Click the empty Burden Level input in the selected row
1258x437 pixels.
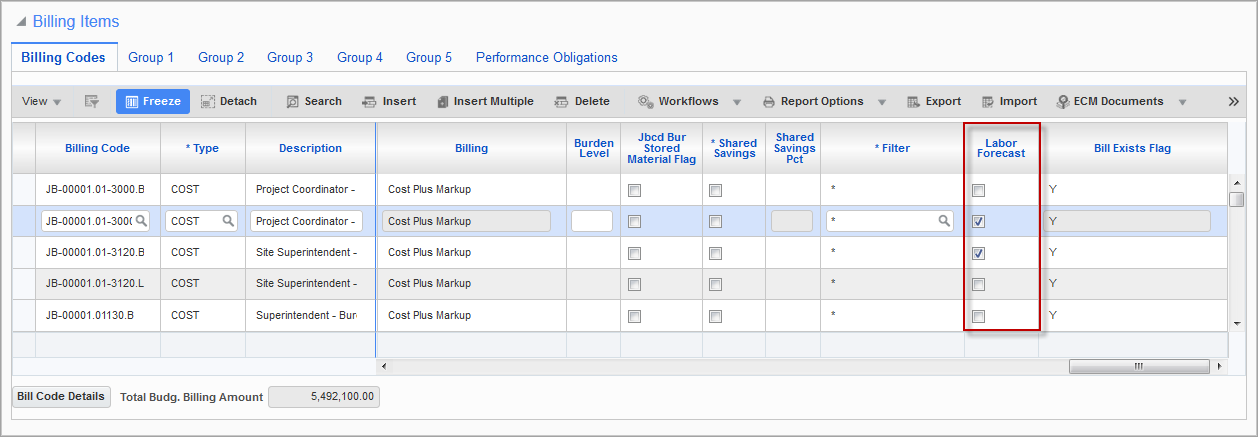[592, 221]
